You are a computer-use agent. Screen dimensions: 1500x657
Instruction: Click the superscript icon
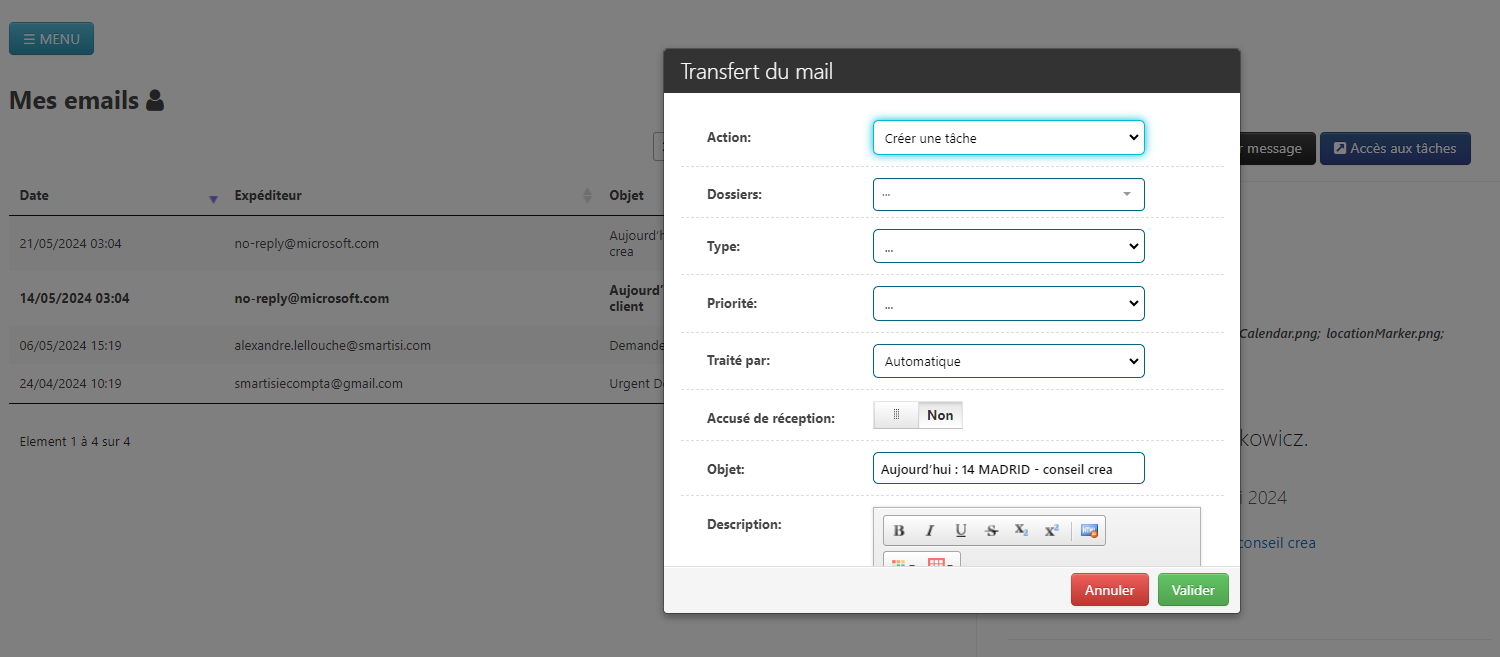[1051, 531]
